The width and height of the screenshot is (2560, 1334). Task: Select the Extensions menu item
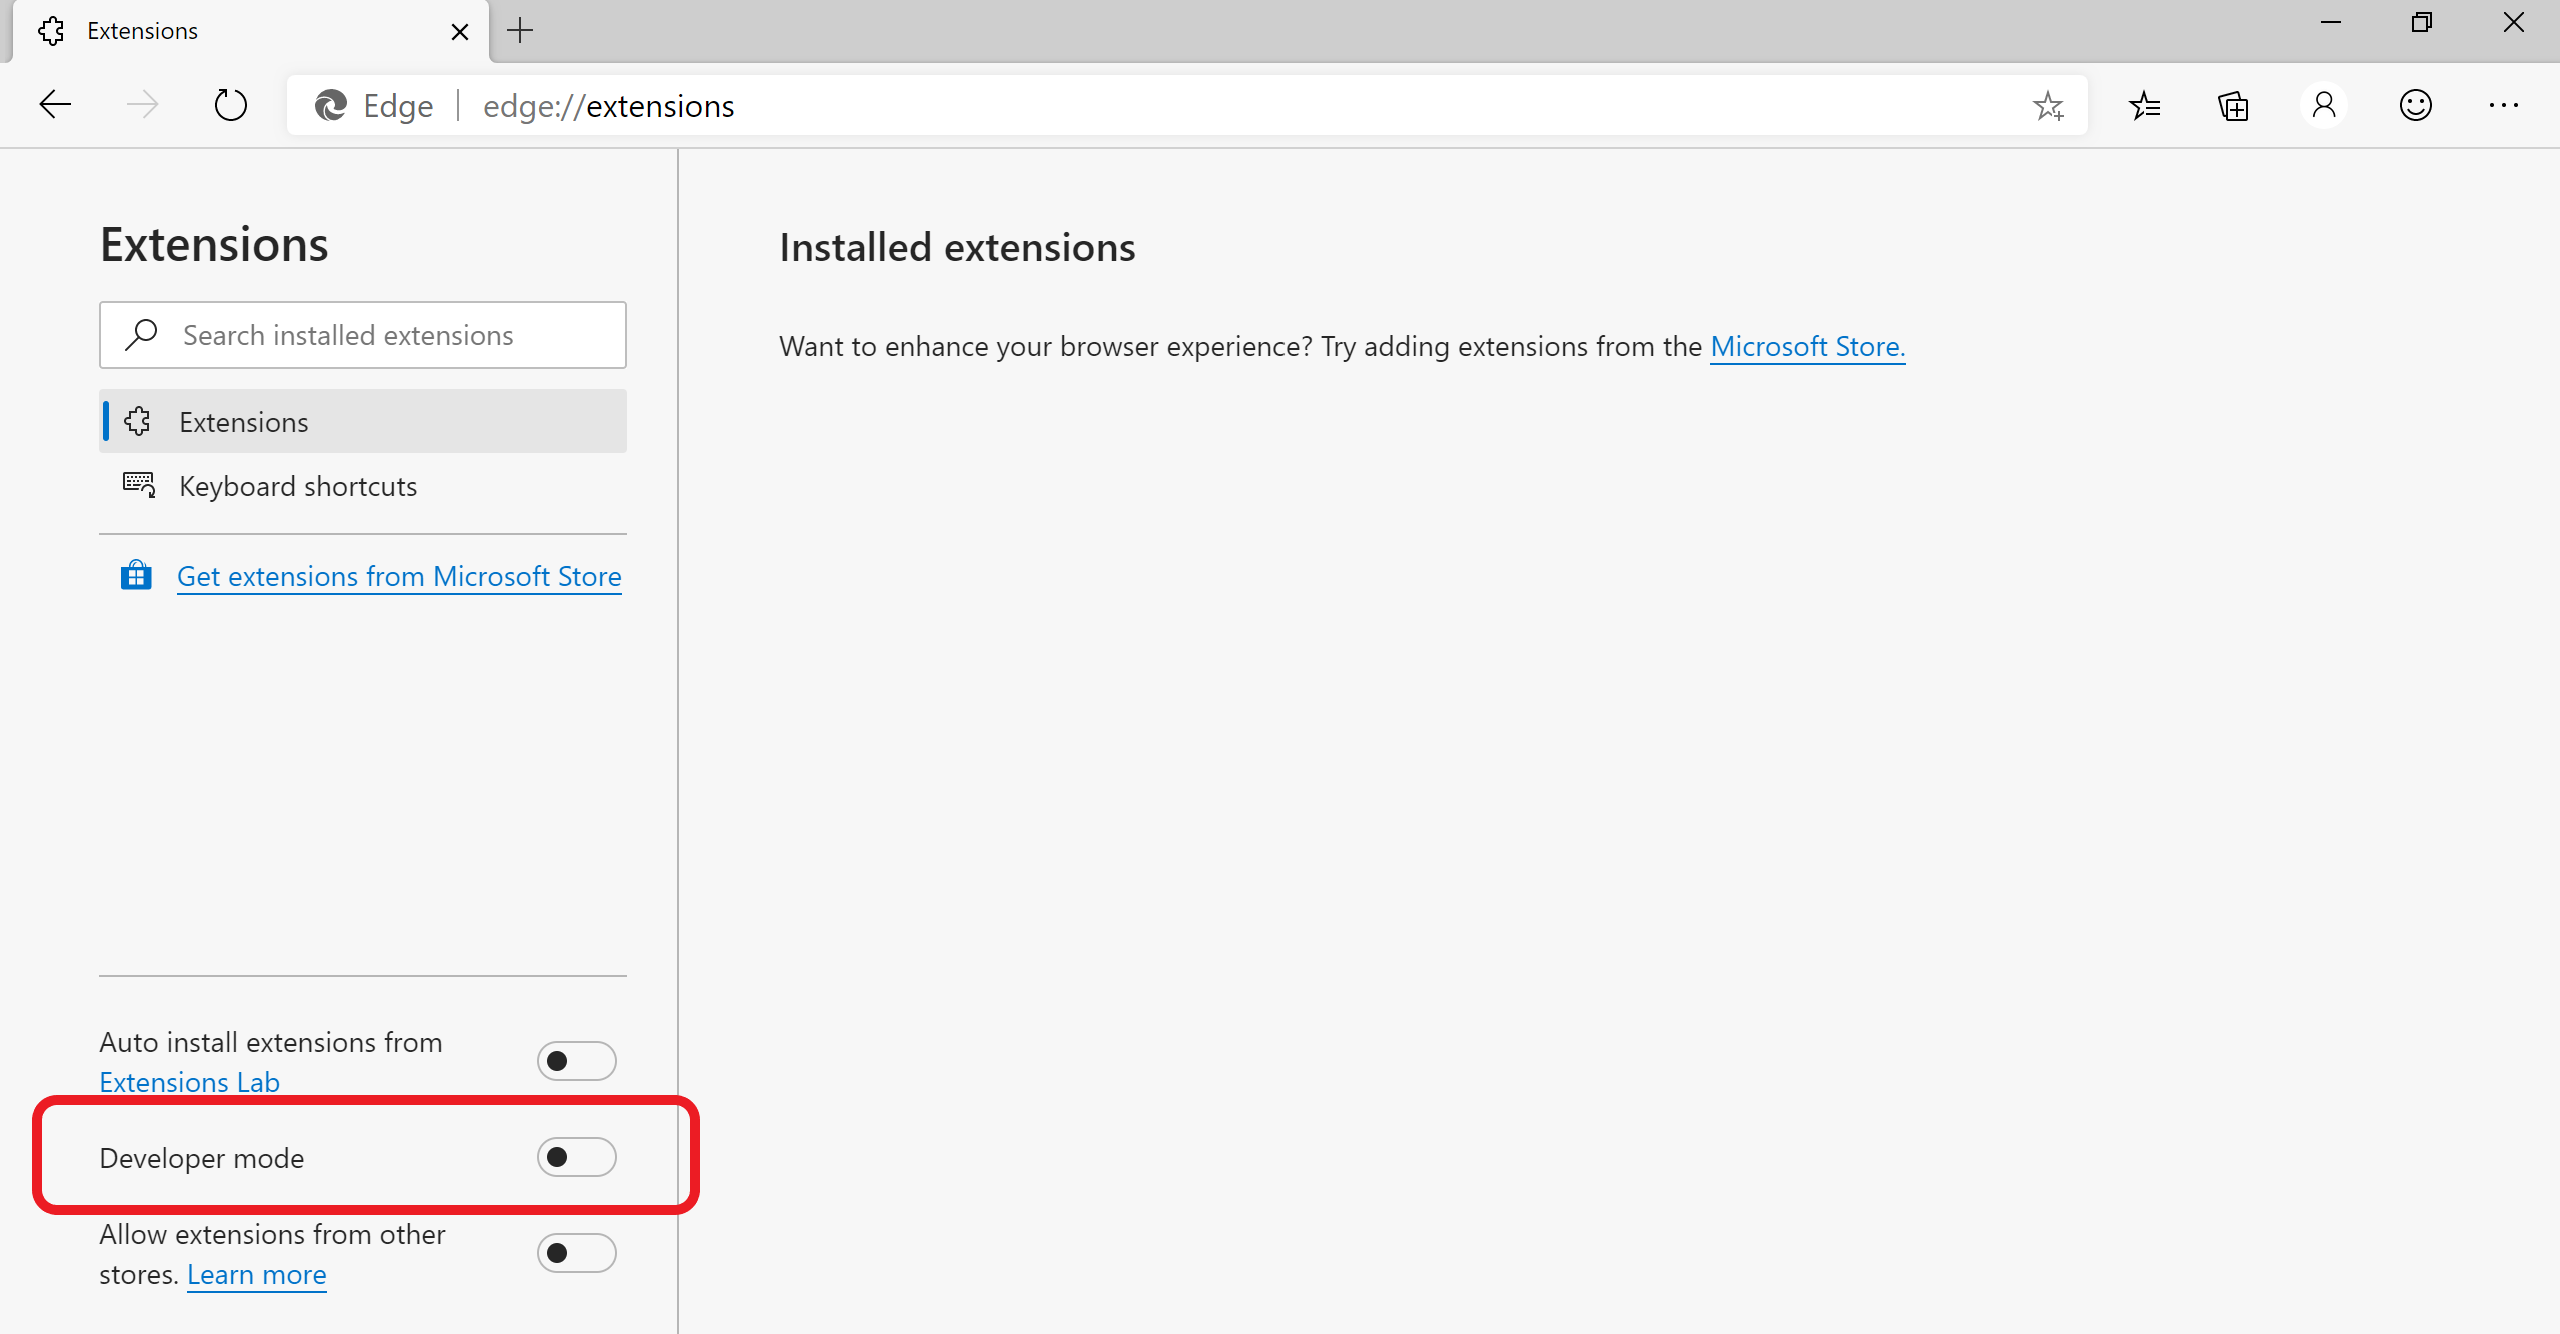(244, 422)
